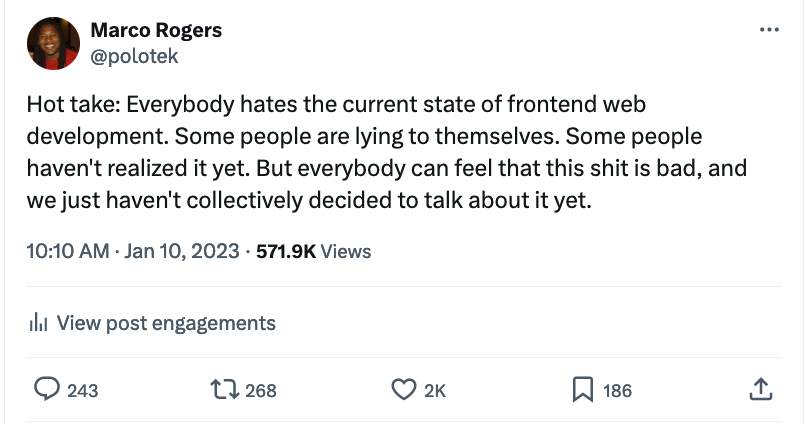
Task: Click the 186 bookmarks count
Action: 617,391
